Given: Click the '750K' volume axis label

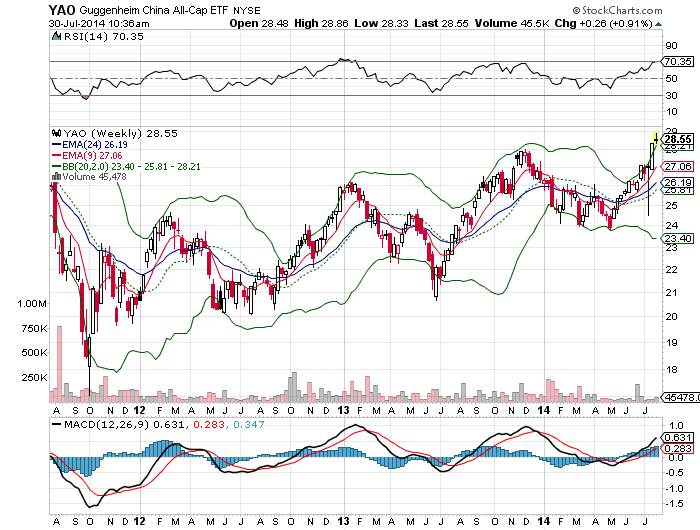Looking at the screenshot, I should [x=34, y=329].
